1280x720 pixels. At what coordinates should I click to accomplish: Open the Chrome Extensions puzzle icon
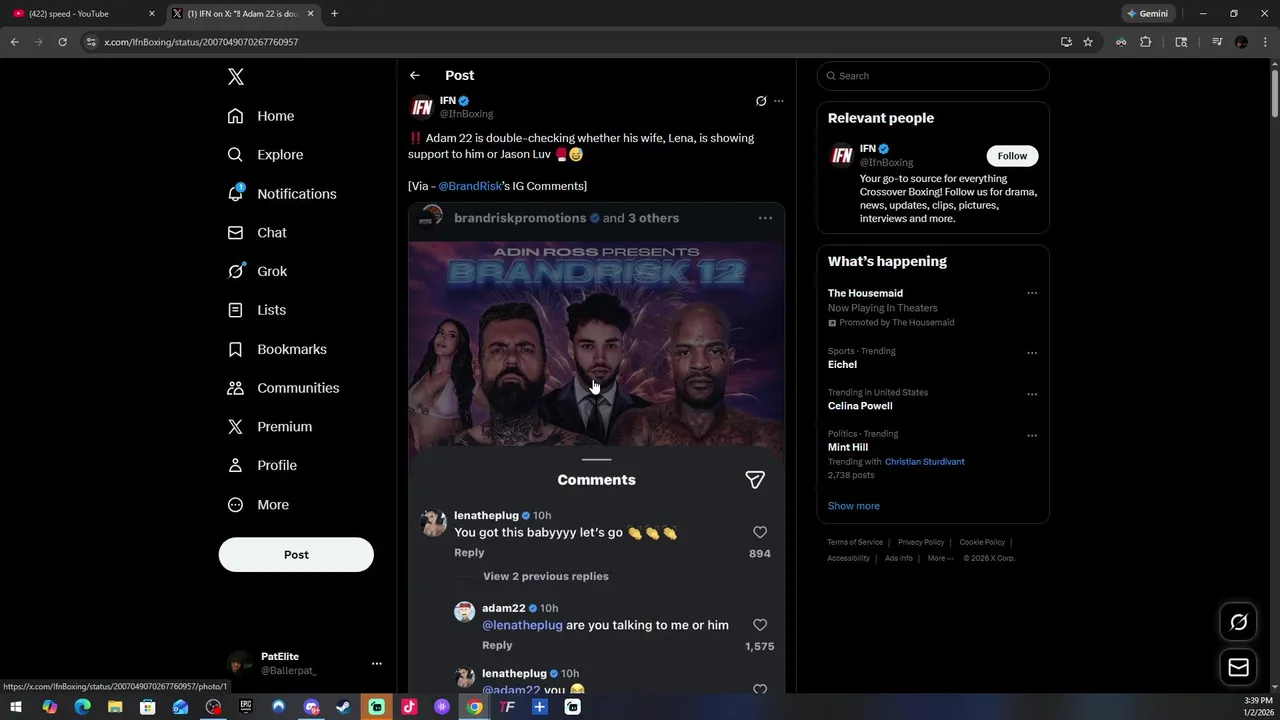tap(1146, 42)
